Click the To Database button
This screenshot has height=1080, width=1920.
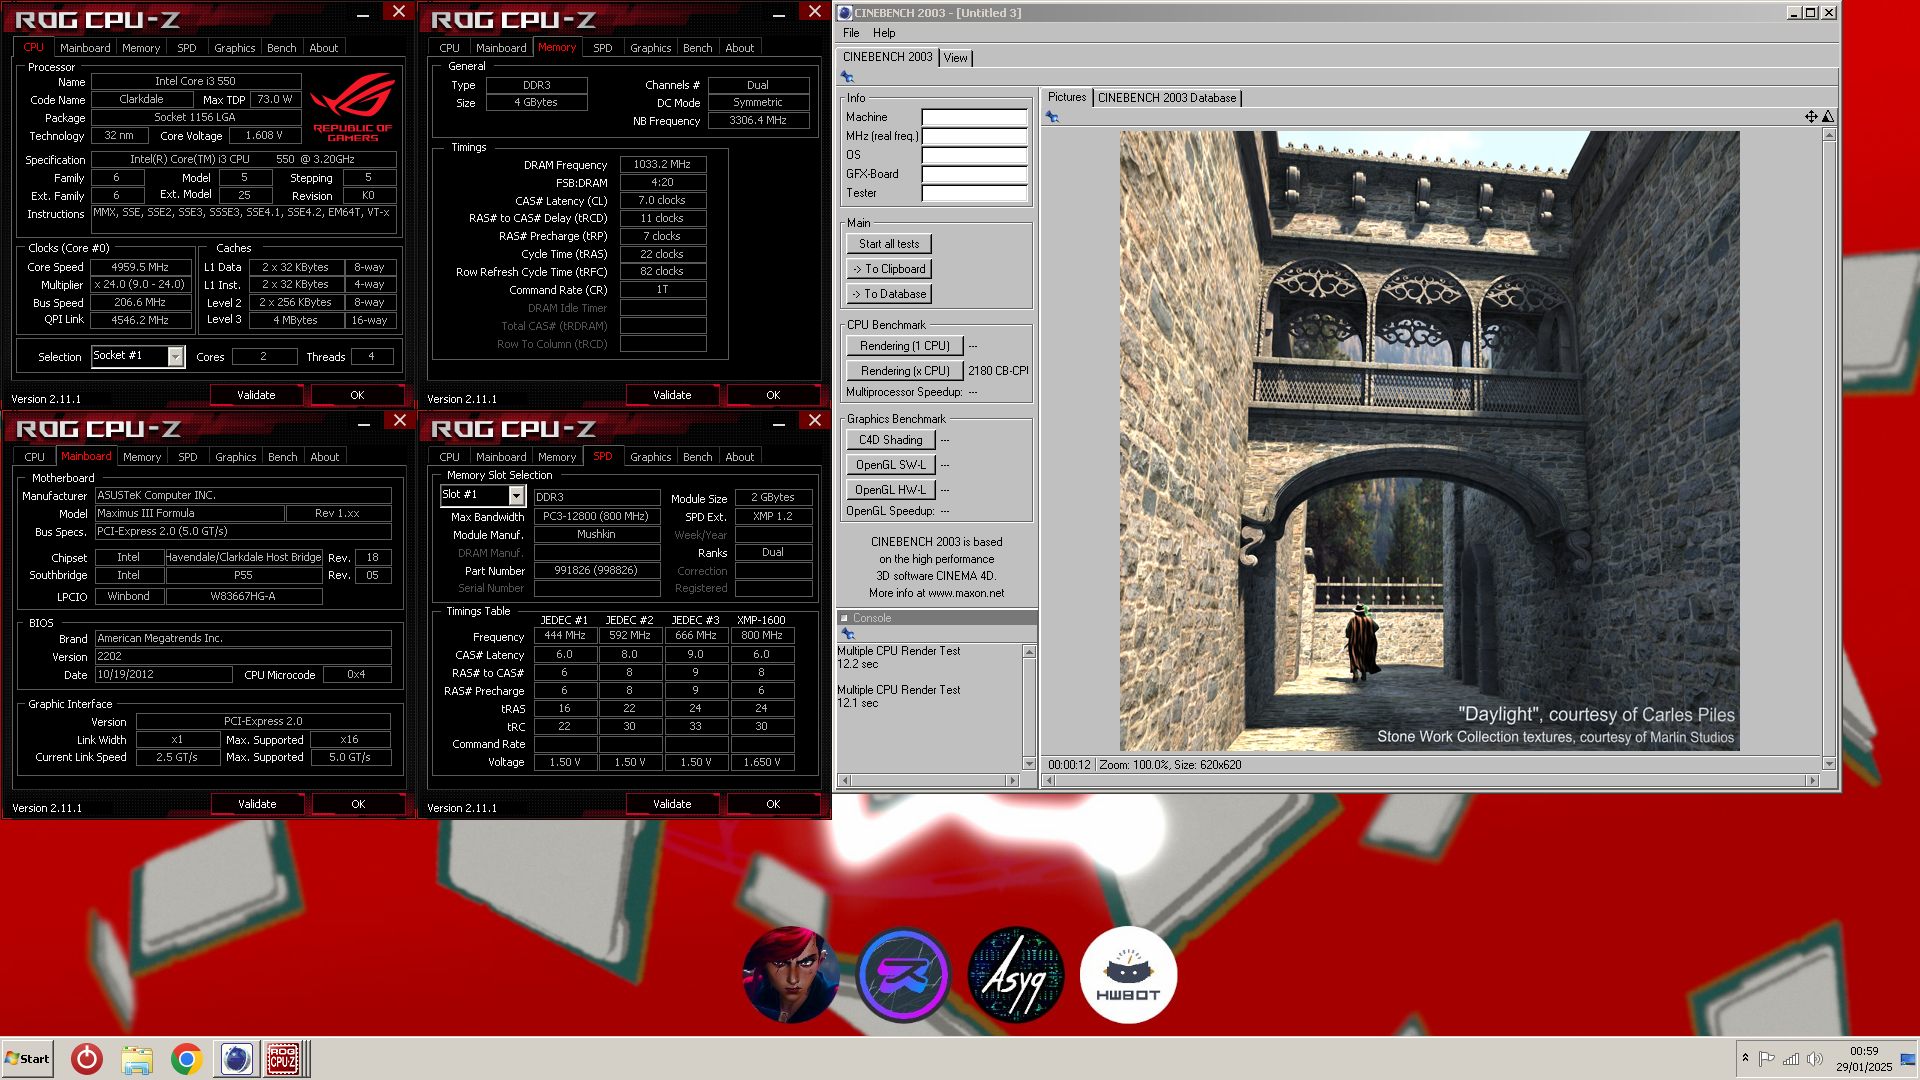click(889, 294)
